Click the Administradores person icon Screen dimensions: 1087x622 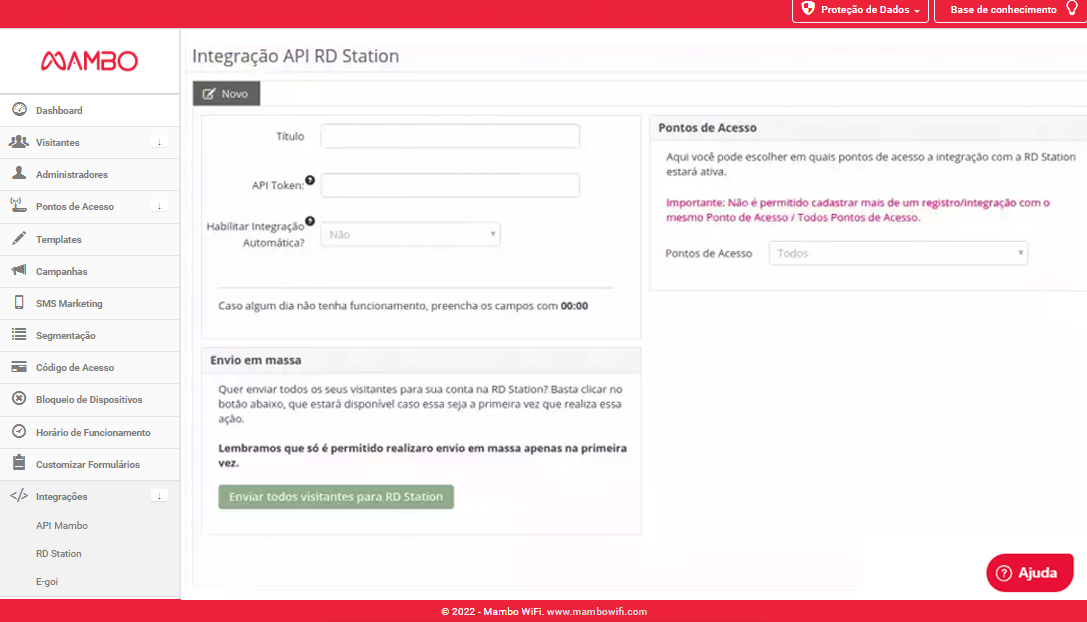(x=19, y=173)
